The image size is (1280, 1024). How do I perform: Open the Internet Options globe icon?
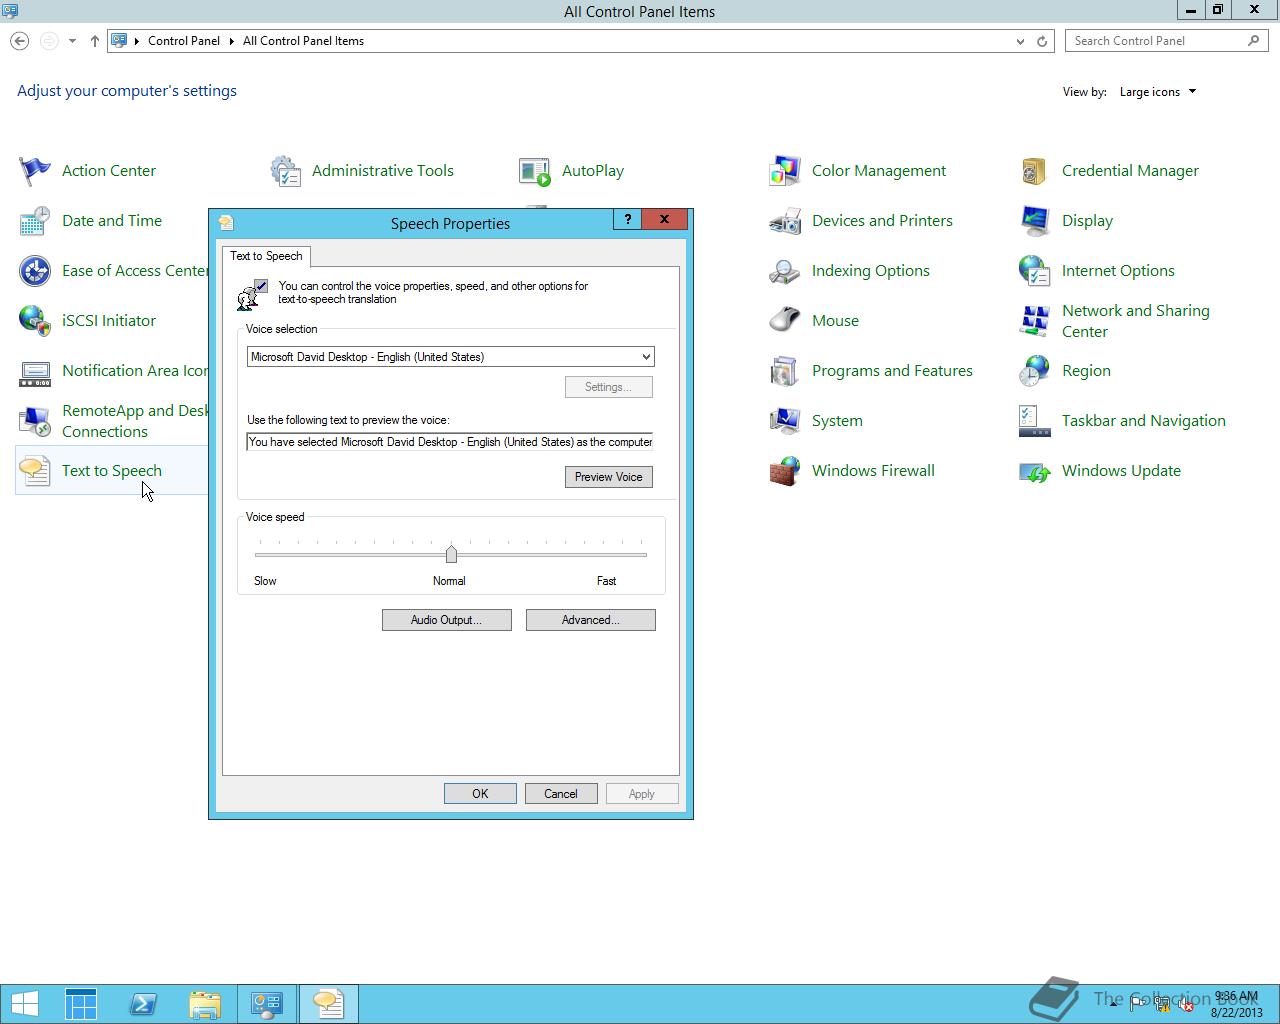click(1035, 271)
